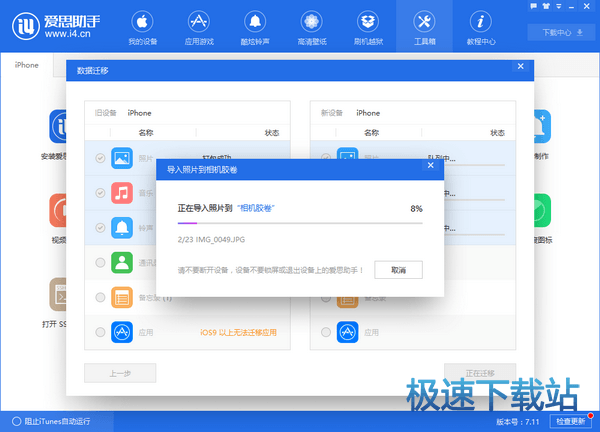The width and height of the screenshot is (600, 432).
Task: Toggle 铃声 checkbox in old device list
Action: [x=100, y=228]
